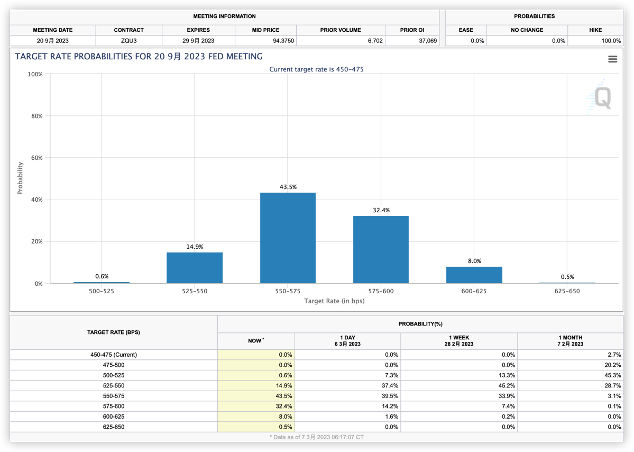Click the data timestamp footnote below table

pyautogui.click(x=317, y=437)
